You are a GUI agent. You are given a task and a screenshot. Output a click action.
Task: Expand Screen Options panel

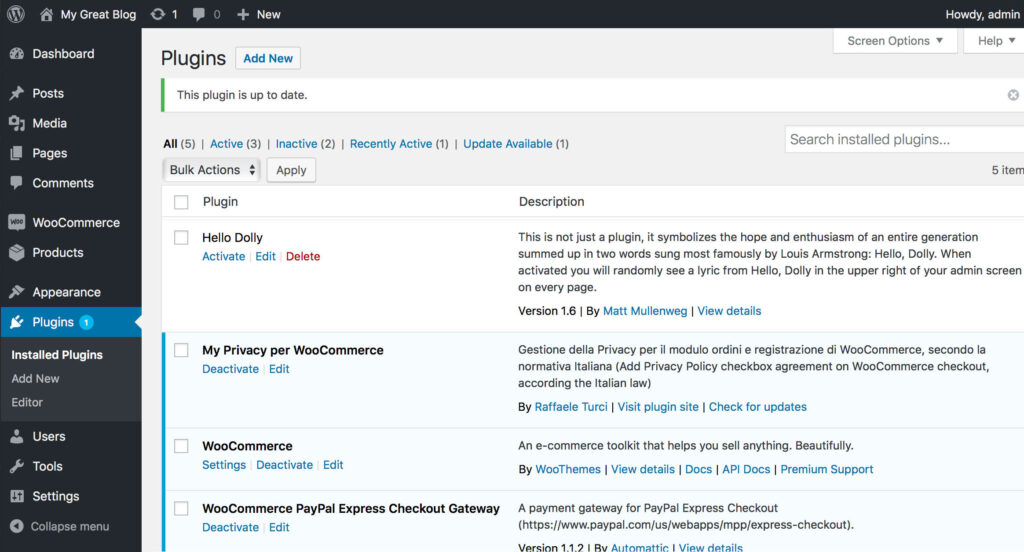tap(895, 41)
